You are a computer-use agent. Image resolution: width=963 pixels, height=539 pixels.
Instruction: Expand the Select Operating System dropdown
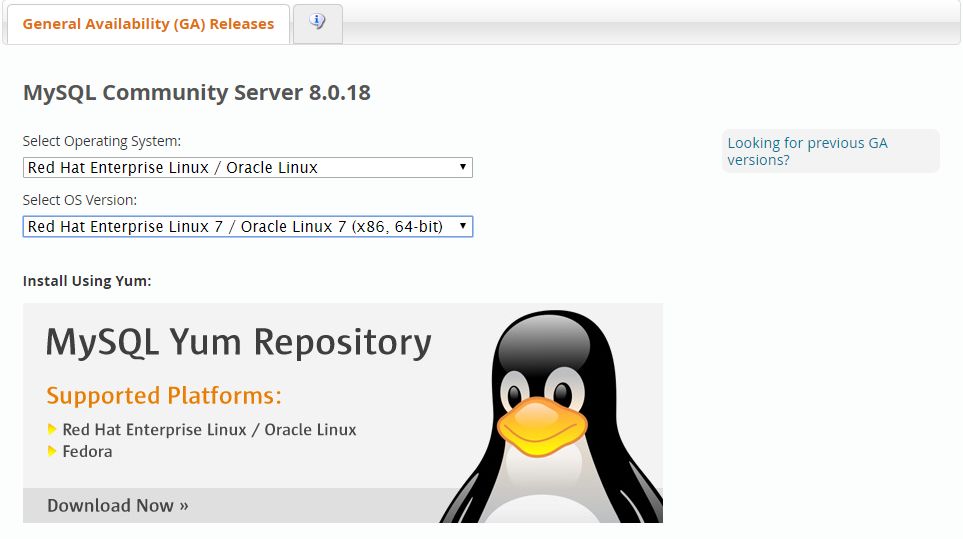tap(248, 168)
